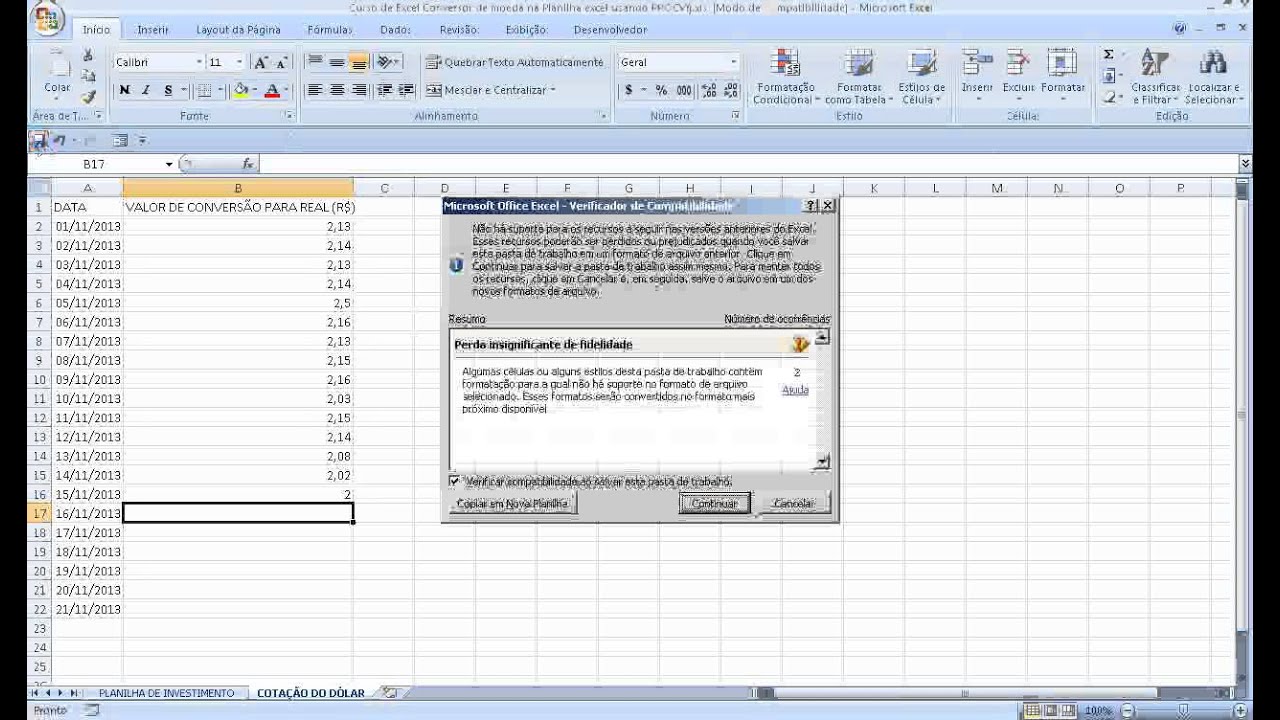Decrease indent in alignment group

pyautogui.click(x=387, y=90)
